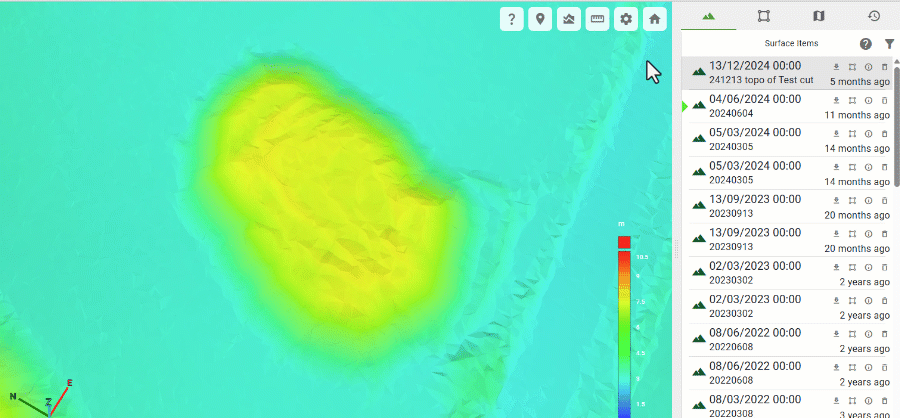
Task: Open Surface Items help icon
Action: click(x=866, y=44)
